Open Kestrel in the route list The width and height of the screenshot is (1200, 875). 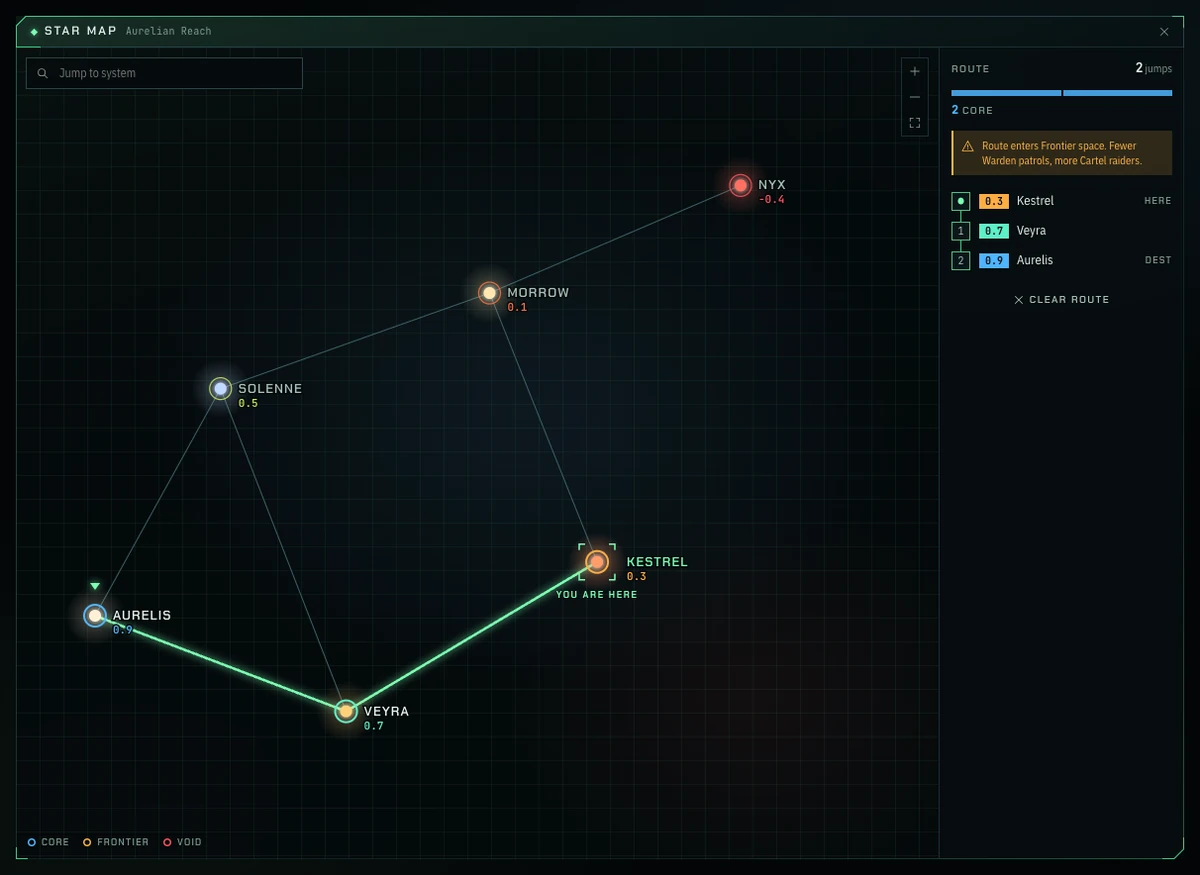[x=1062, y=201]
